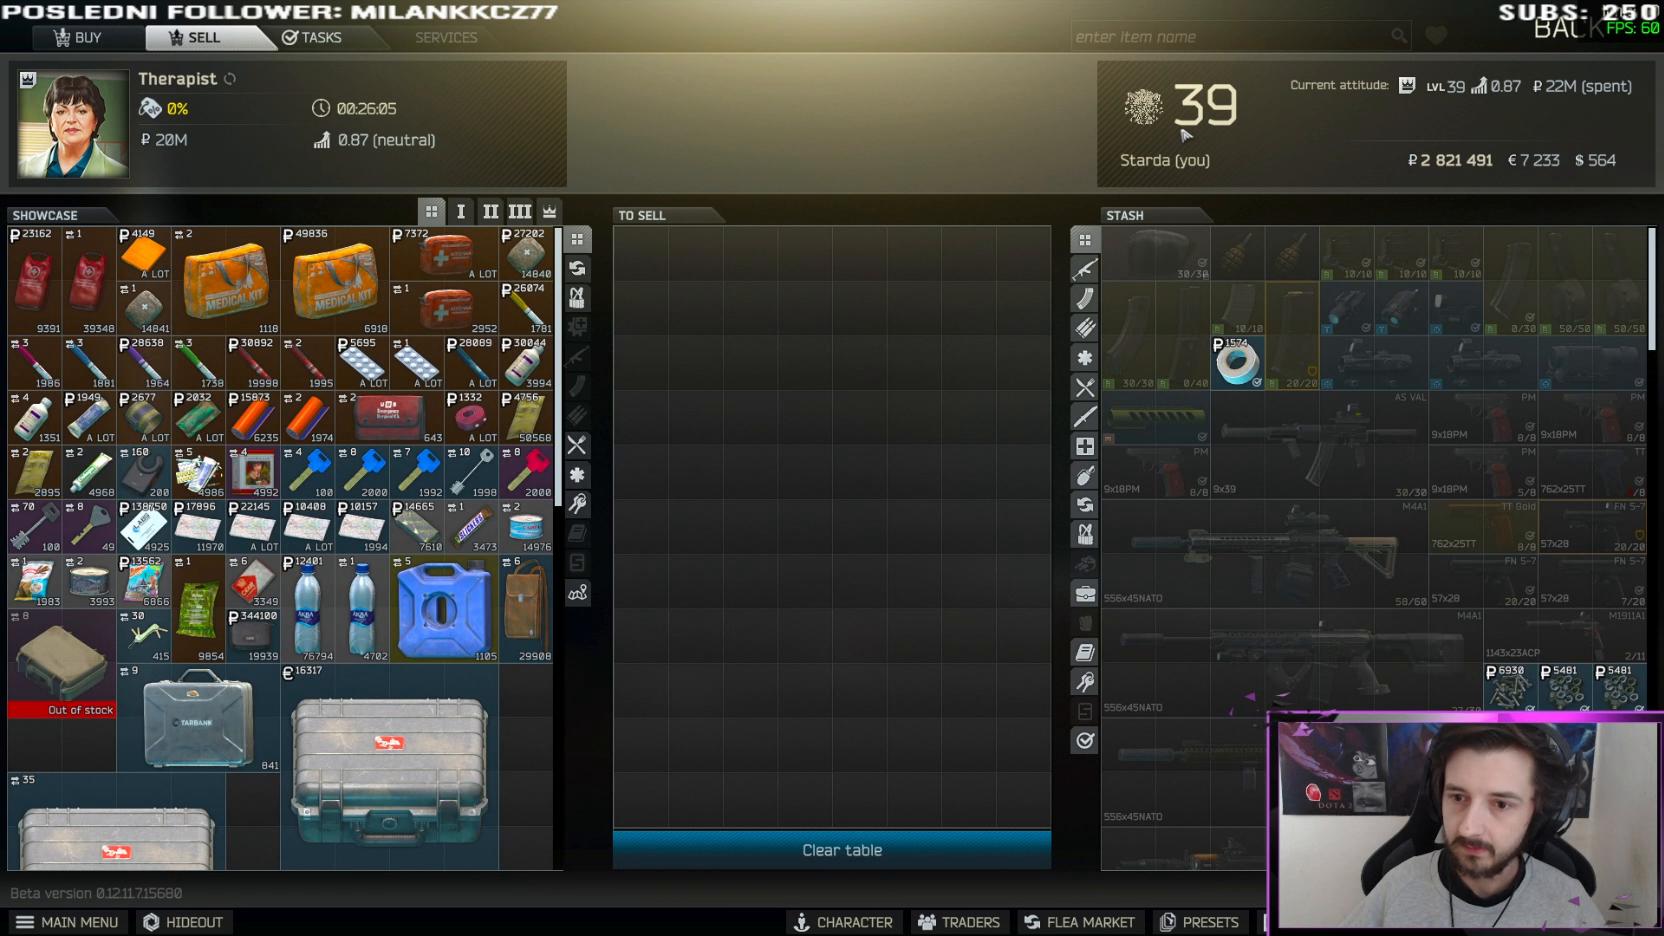Select showcase keys filter icon
Image resolution: width=1664 pixels, height=936 pixels.
coord(577,504)
